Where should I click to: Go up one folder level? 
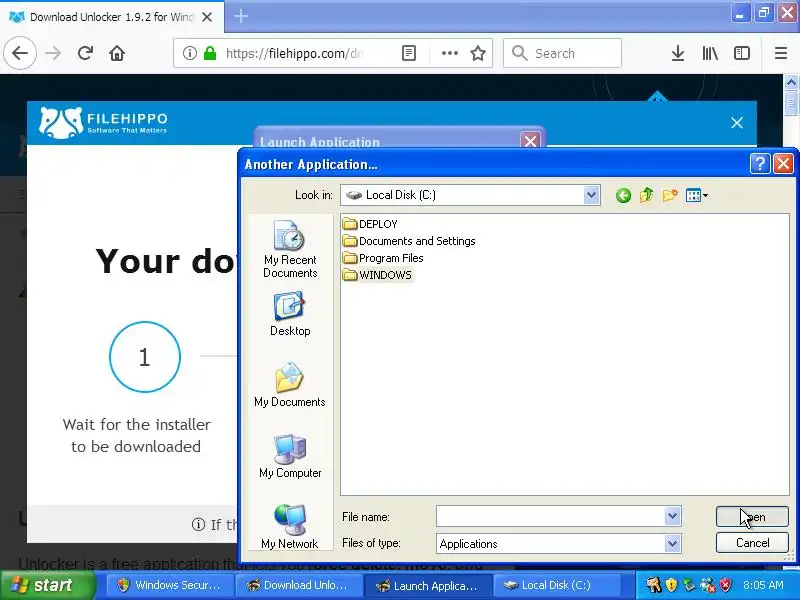click(x=646, y=195)
